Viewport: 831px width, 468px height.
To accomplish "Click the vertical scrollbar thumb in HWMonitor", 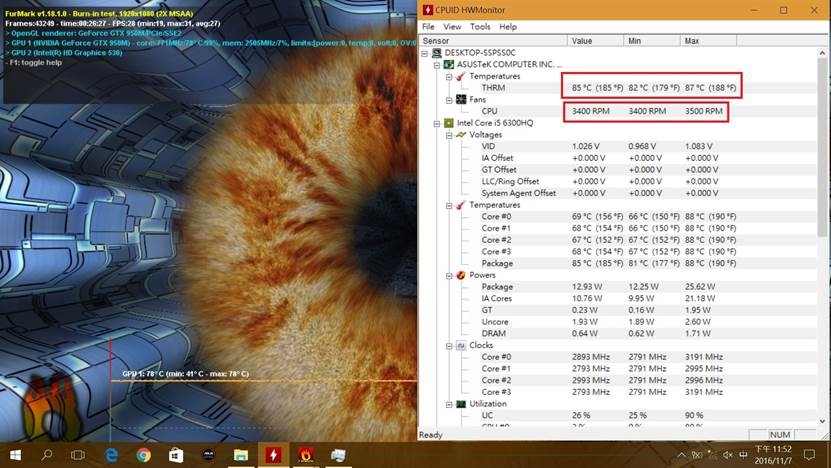I will (x=822, y=148).
